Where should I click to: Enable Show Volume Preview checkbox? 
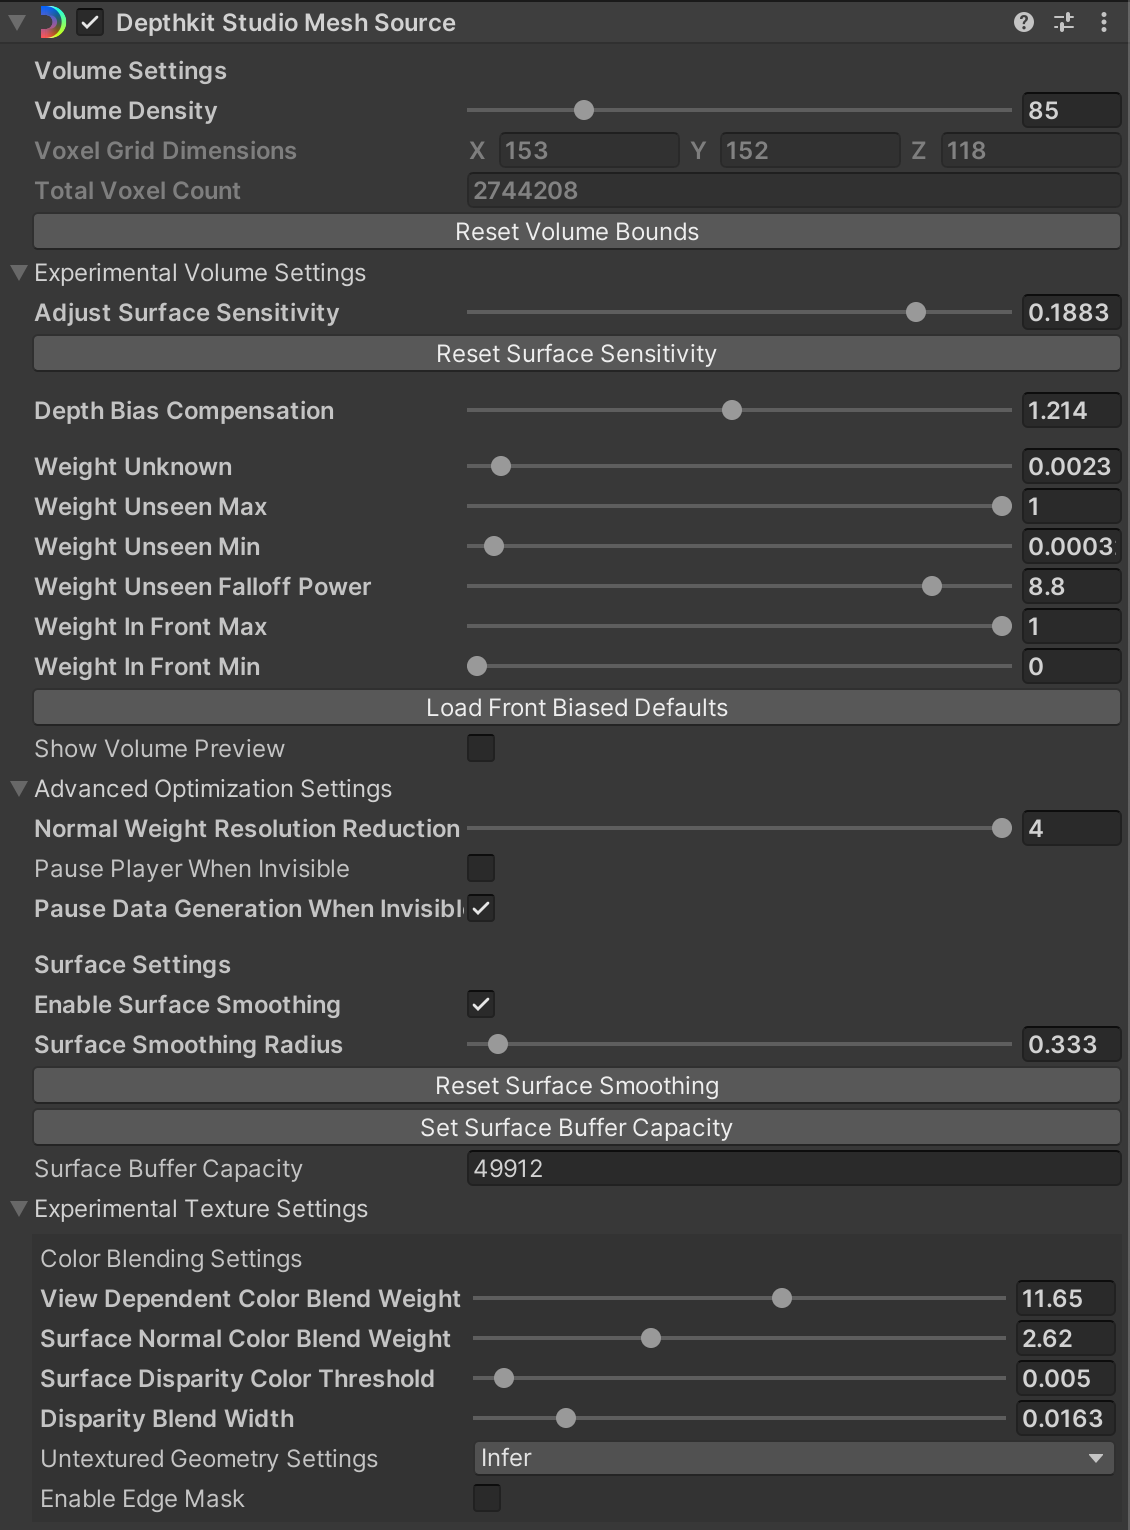point(481,748)
